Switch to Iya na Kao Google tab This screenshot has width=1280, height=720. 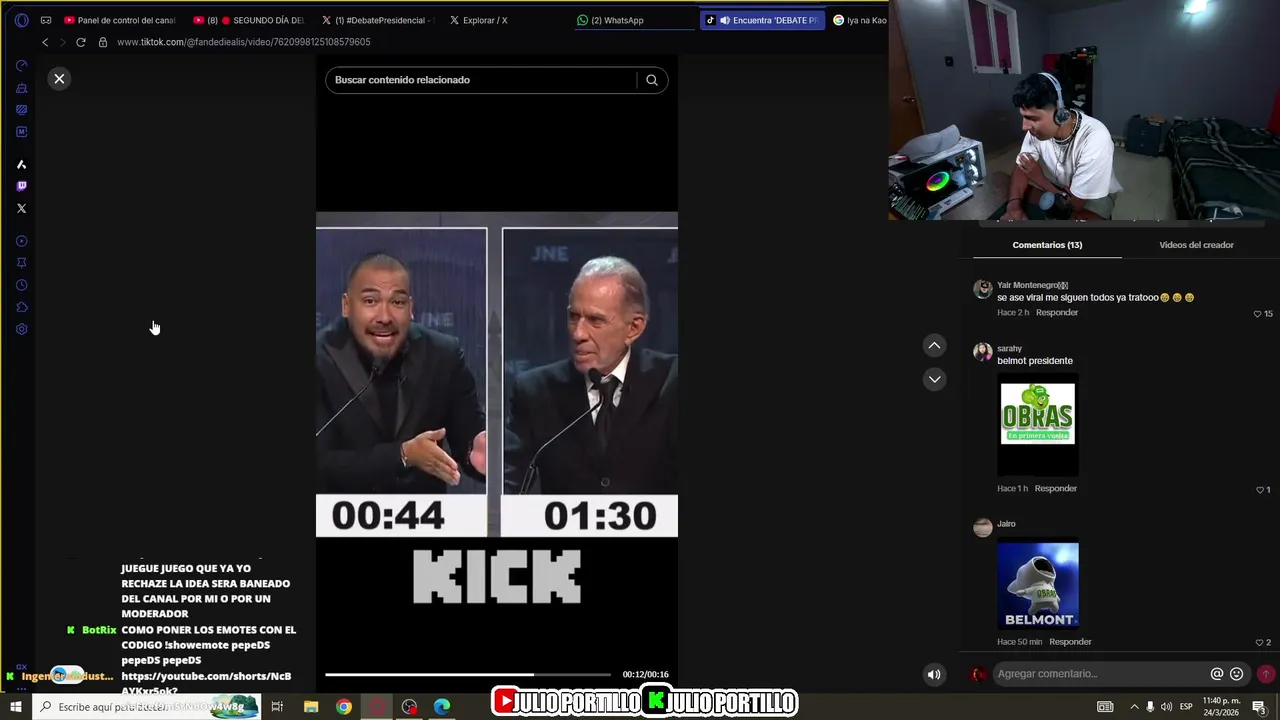coord(859,20)
